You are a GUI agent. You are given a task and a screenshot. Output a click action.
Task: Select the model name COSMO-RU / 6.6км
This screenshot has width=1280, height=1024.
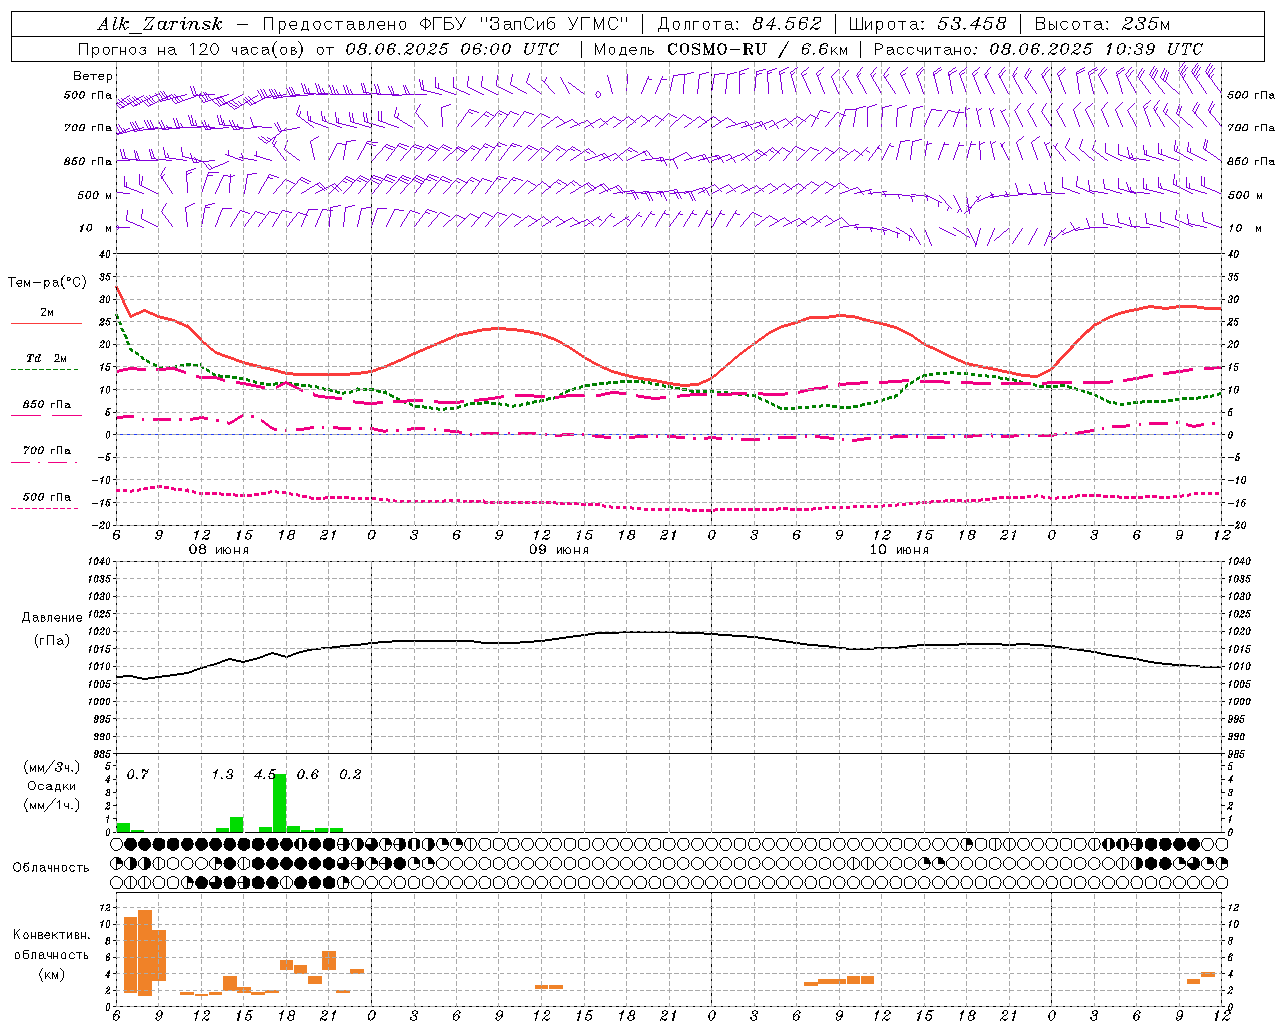(757, 49)
